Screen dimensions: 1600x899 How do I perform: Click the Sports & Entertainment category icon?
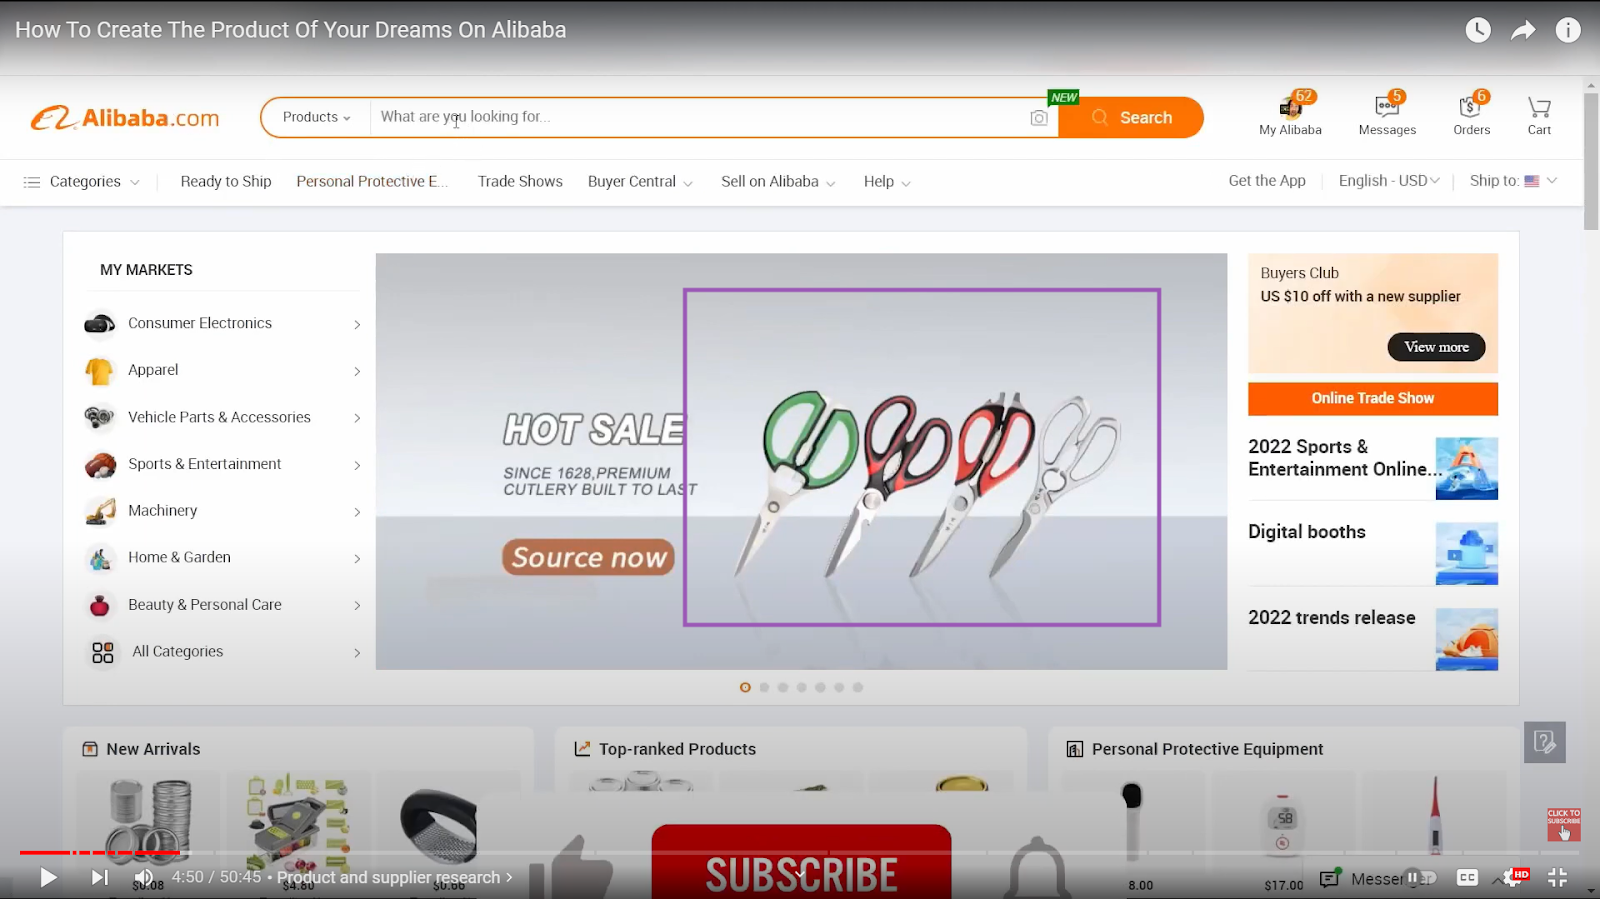click(100, 465)
